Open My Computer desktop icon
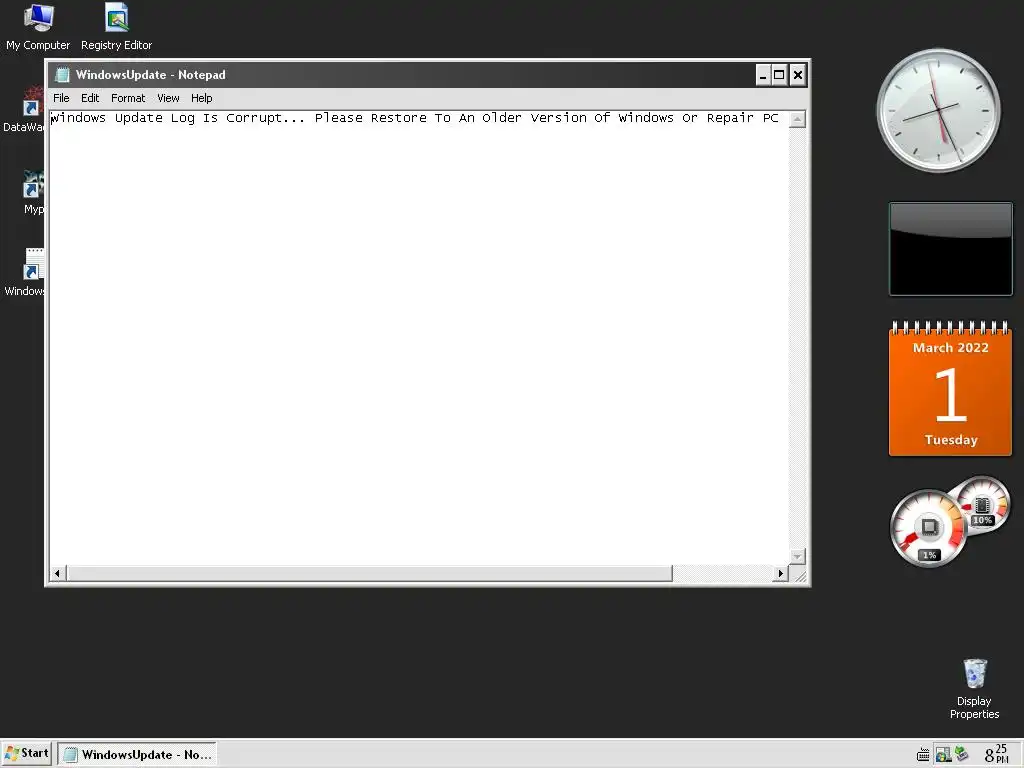This screenshot has height=768, width=1024. click(x=38, y=27)
